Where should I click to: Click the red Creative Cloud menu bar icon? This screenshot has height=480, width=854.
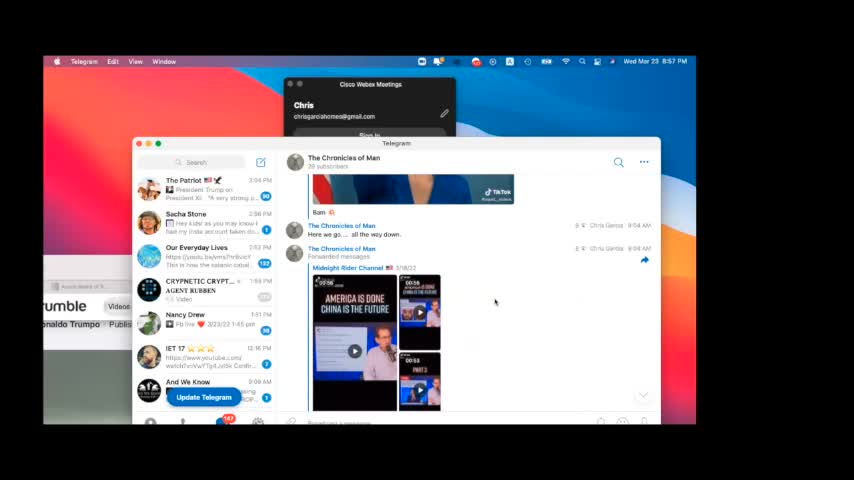[x=476, y=62]
